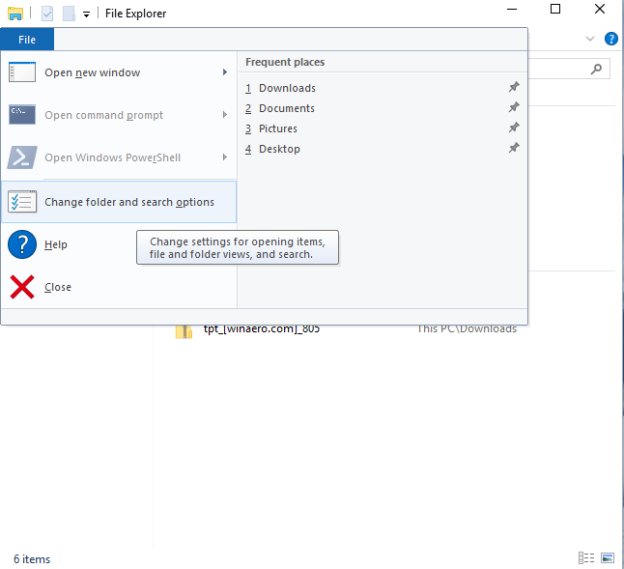Select Open Windows PowerShell entry
Viewport: 624px width, 569px height.
(119, 158)
